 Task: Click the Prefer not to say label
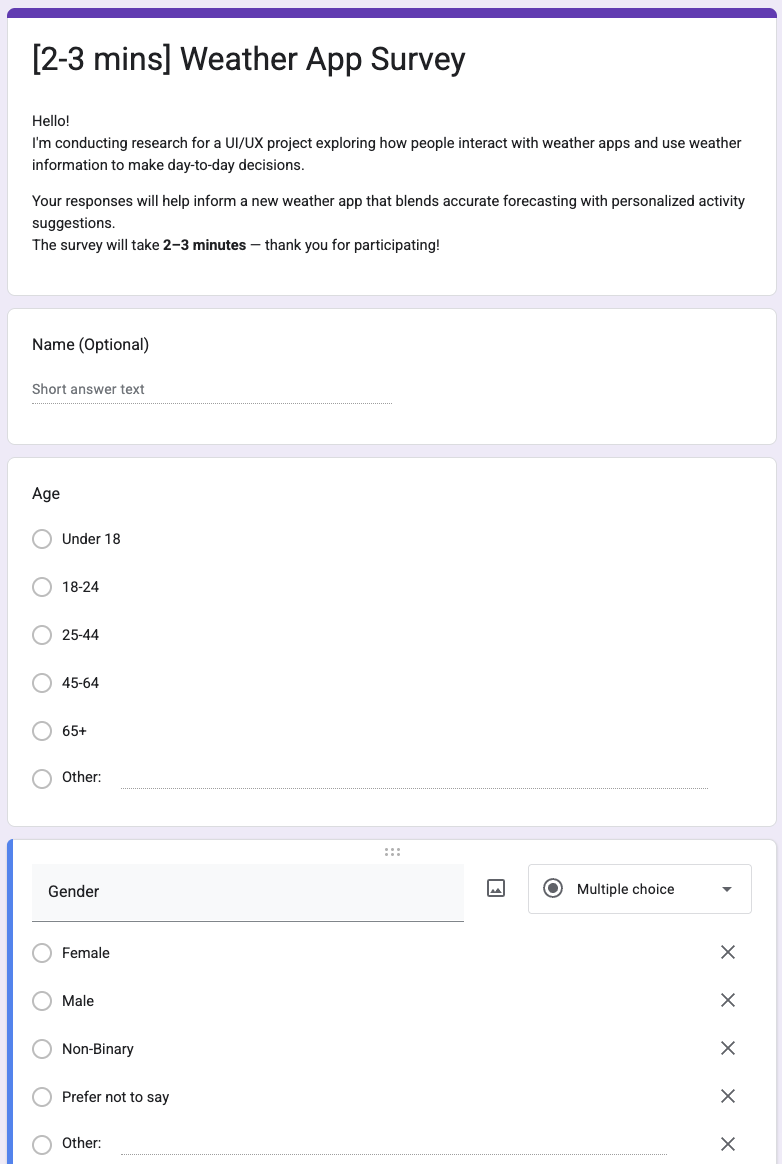tap(116, 1097)
